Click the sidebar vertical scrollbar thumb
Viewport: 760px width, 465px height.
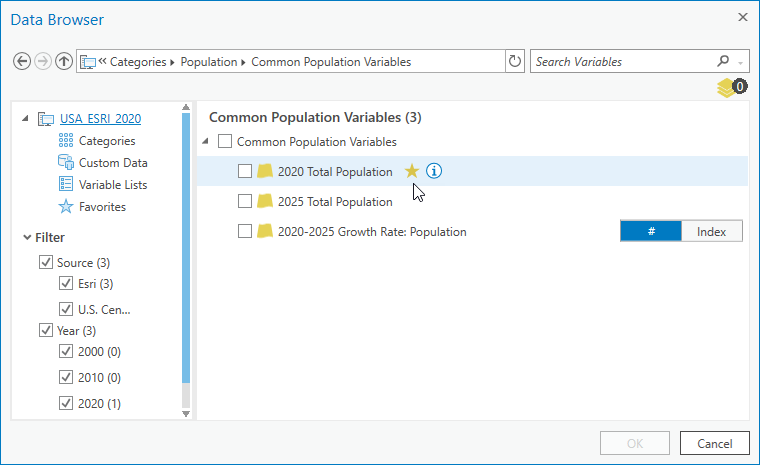(186, 247)
